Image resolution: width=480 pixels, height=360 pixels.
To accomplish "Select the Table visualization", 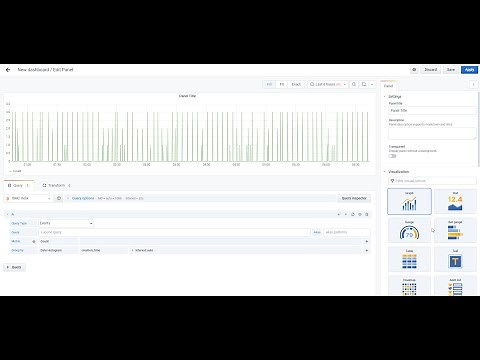I will click(409, 259).
